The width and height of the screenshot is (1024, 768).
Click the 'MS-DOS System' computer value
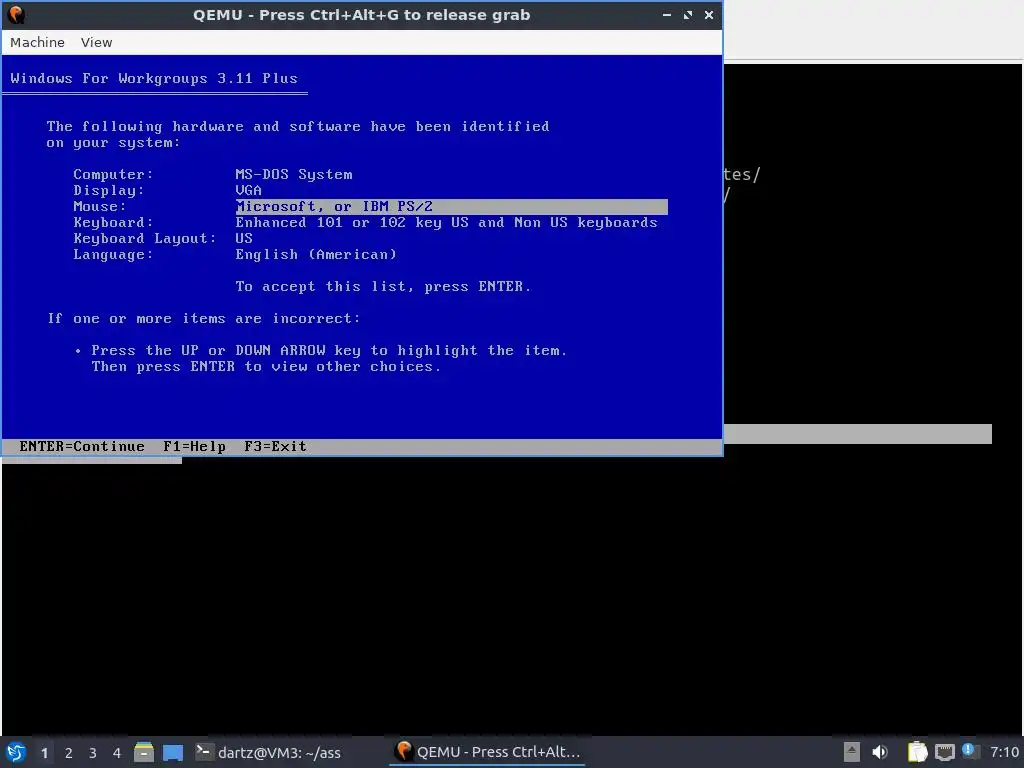pos(294,174)
